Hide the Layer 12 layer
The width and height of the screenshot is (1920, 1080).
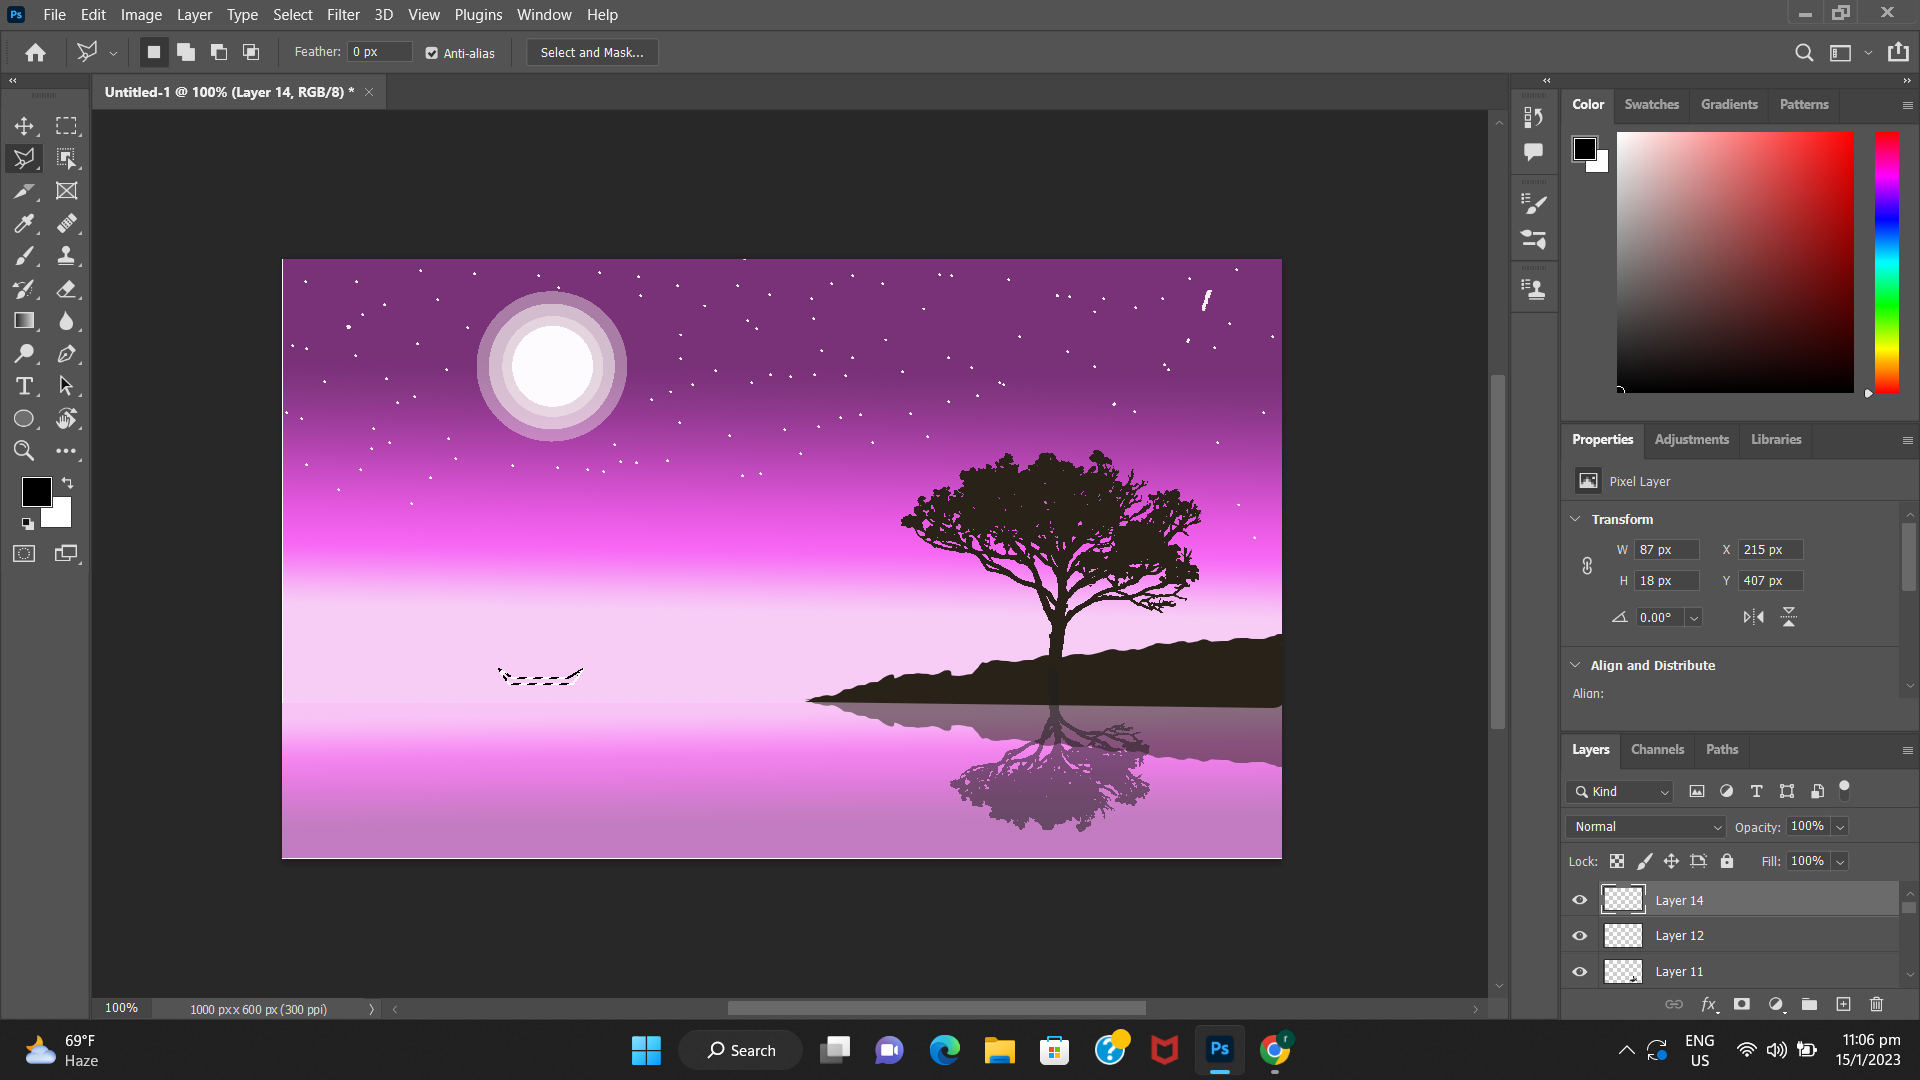pos(1579,935)
